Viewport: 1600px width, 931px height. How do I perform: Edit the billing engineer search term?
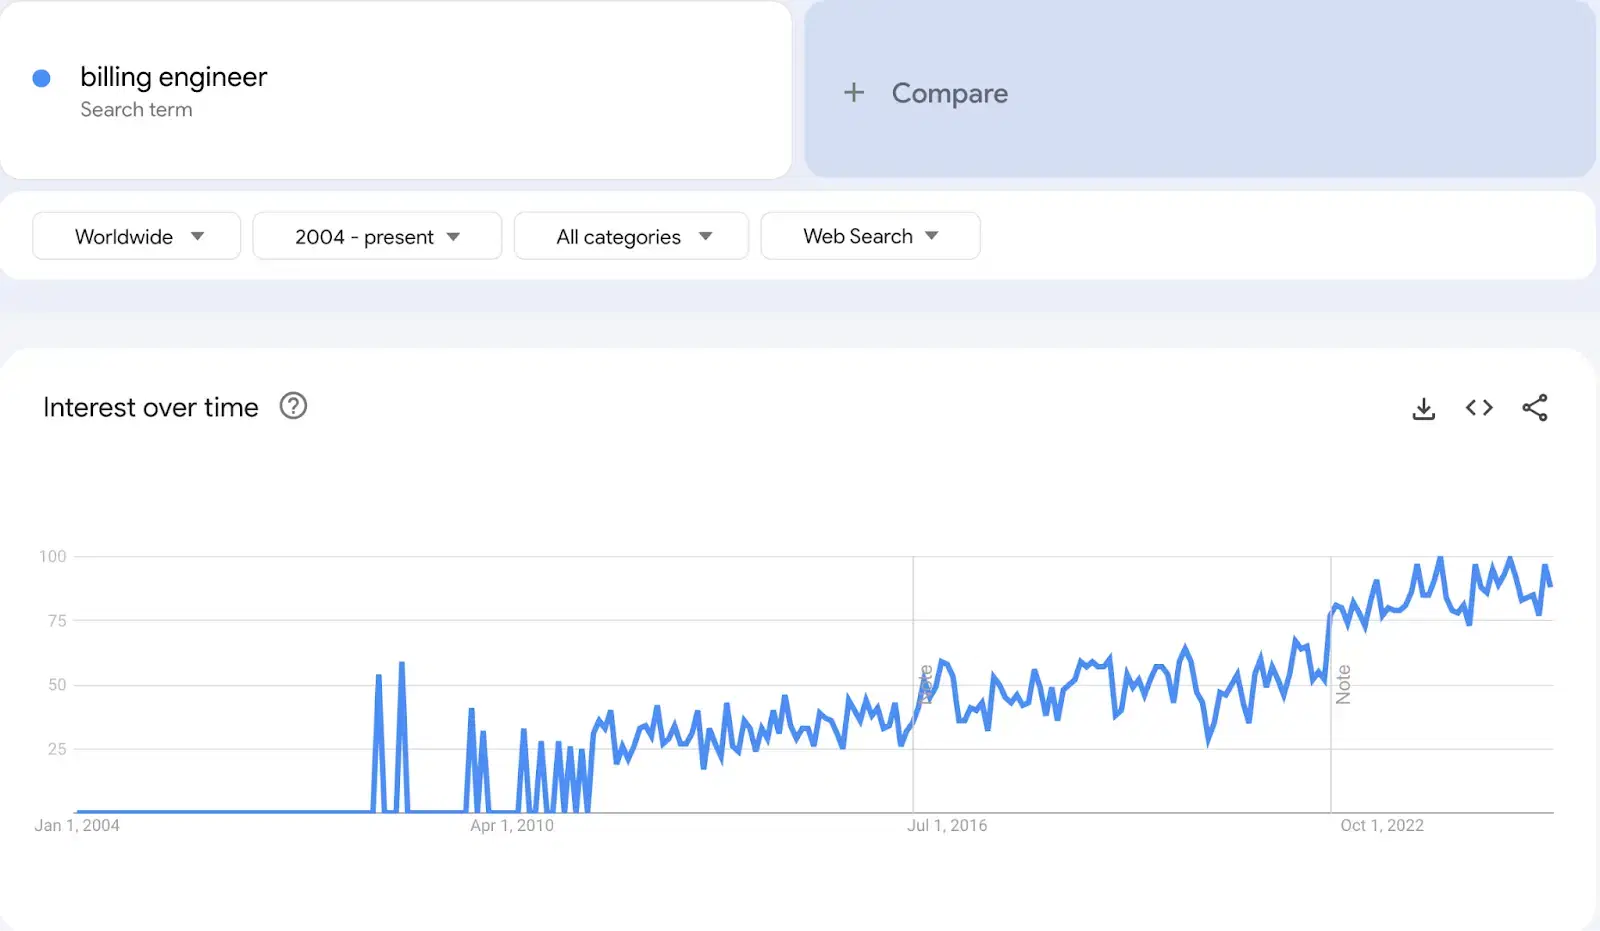(x=174, y=77)
